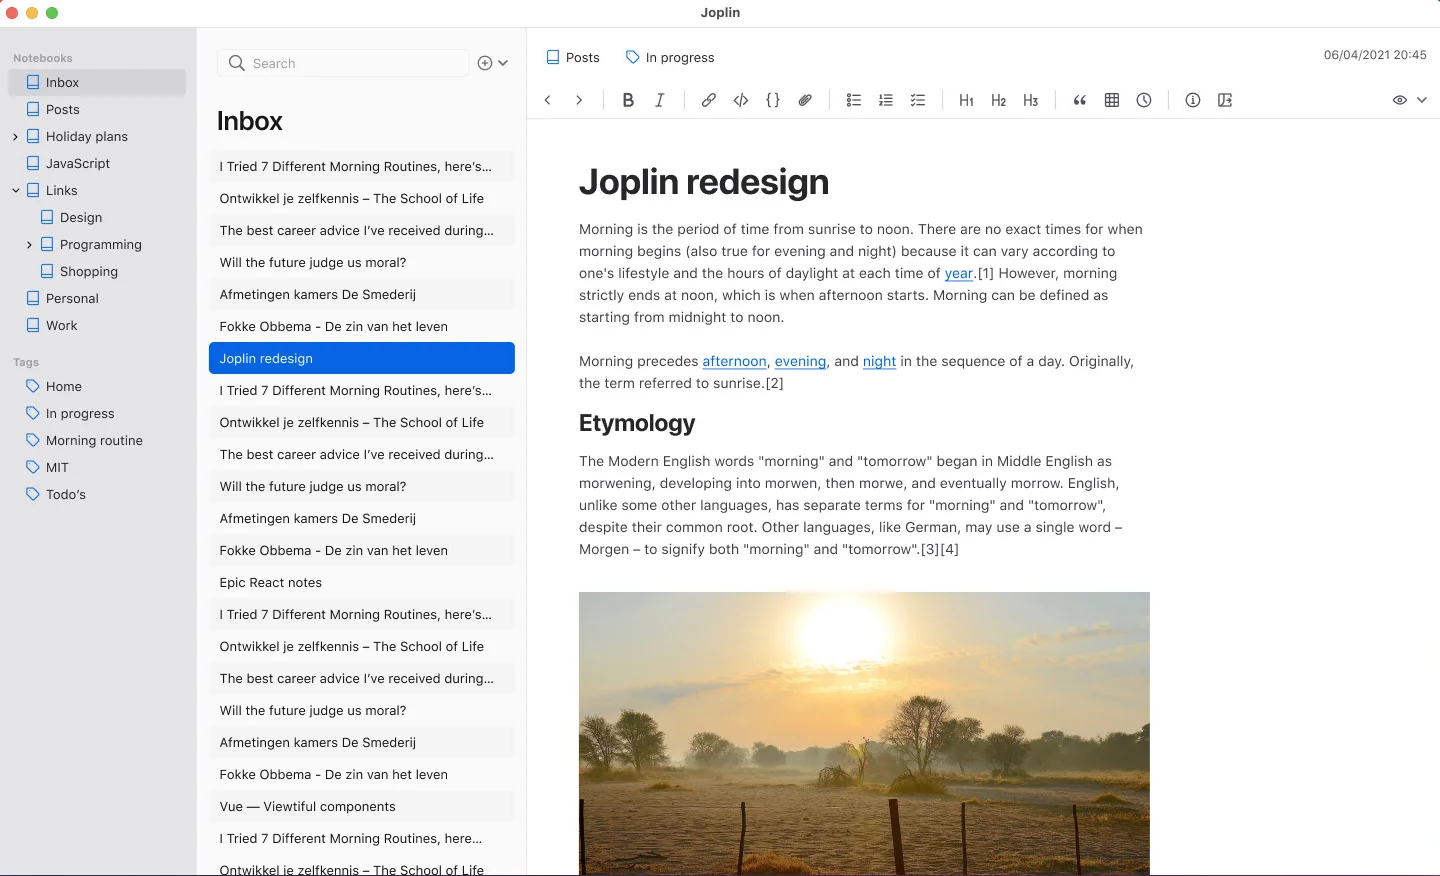1440x876 pixels.
Task: Click the search magnifier icon
Action: coord(237,63)
